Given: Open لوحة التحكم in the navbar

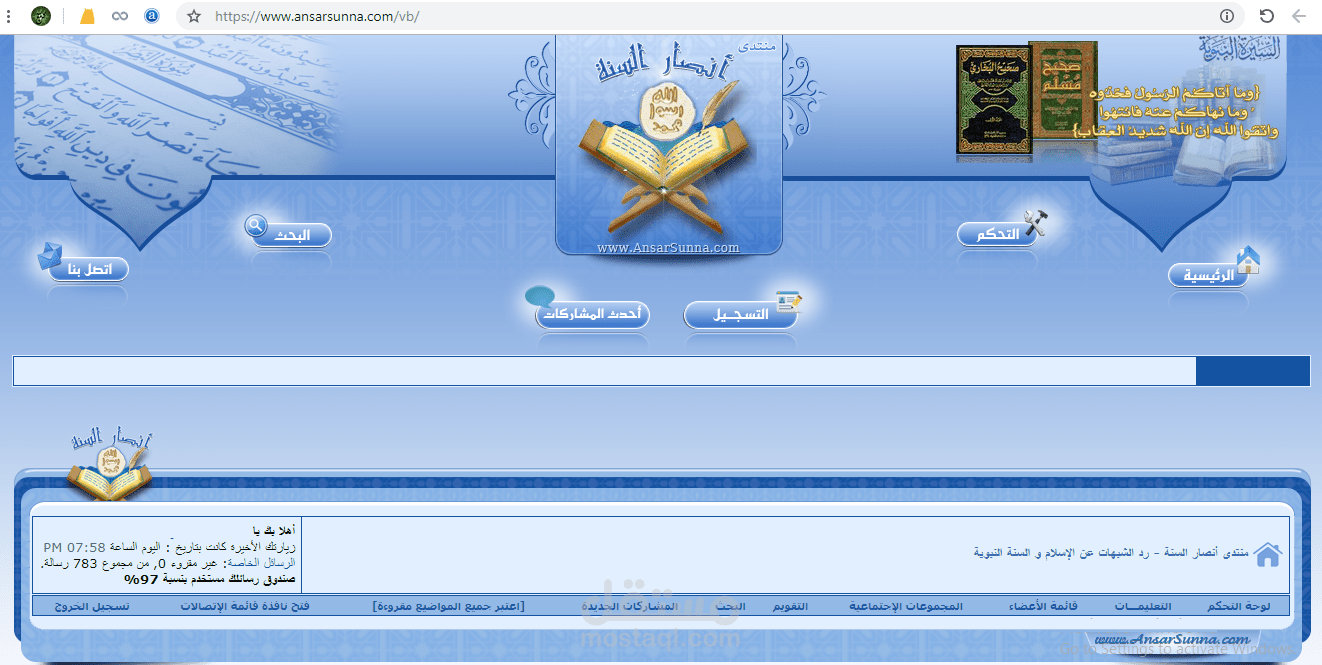Looking at the screenshot, I should 1238,607.
